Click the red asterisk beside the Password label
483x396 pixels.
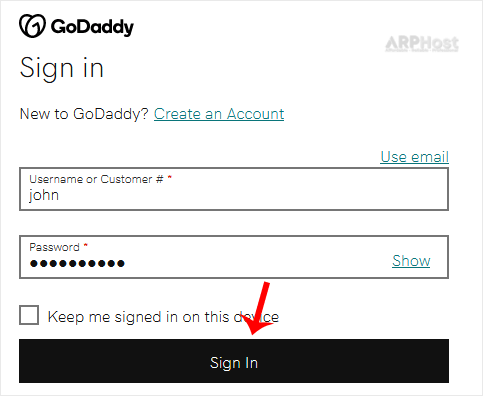click(85, 245)
